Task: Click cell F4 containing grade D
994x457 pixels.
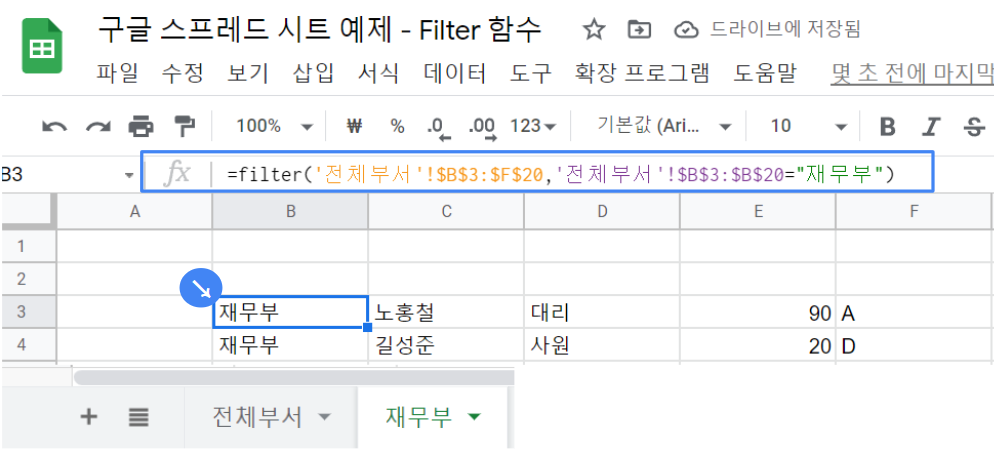Action: click(x=913, y=345)
